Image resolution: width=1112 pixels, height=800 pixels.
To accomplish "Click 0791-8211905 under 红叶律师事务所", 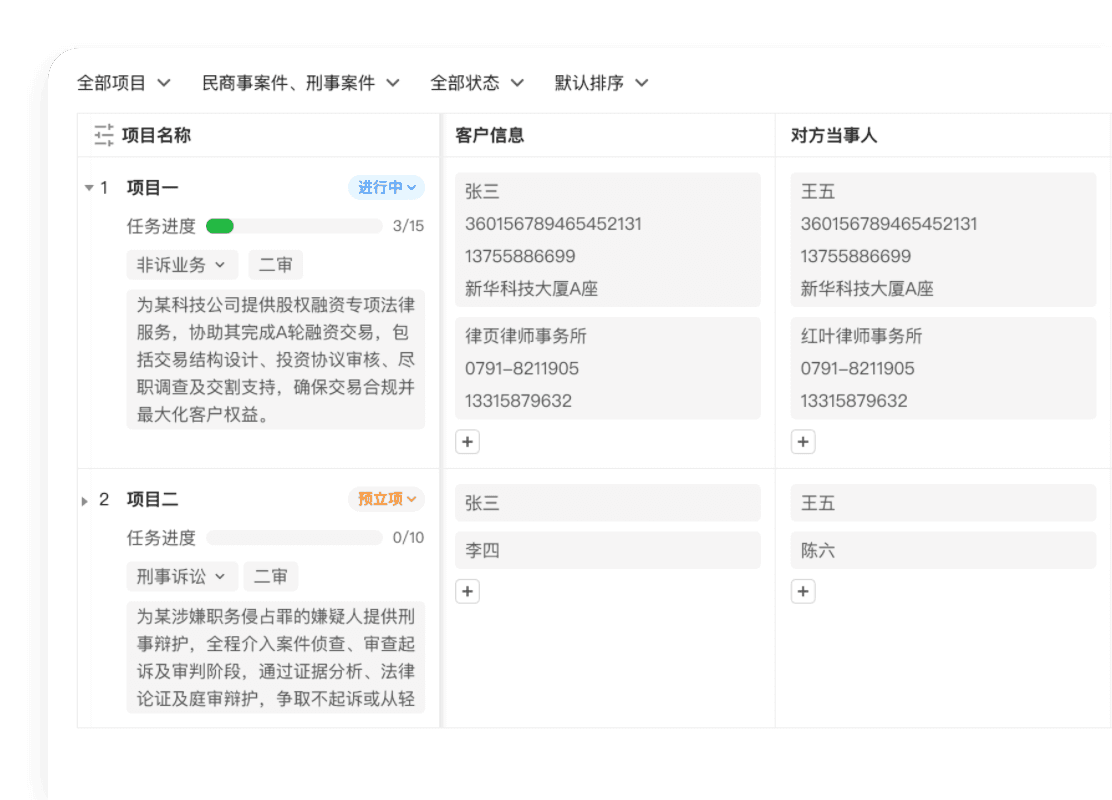I will tap(857, 369).
